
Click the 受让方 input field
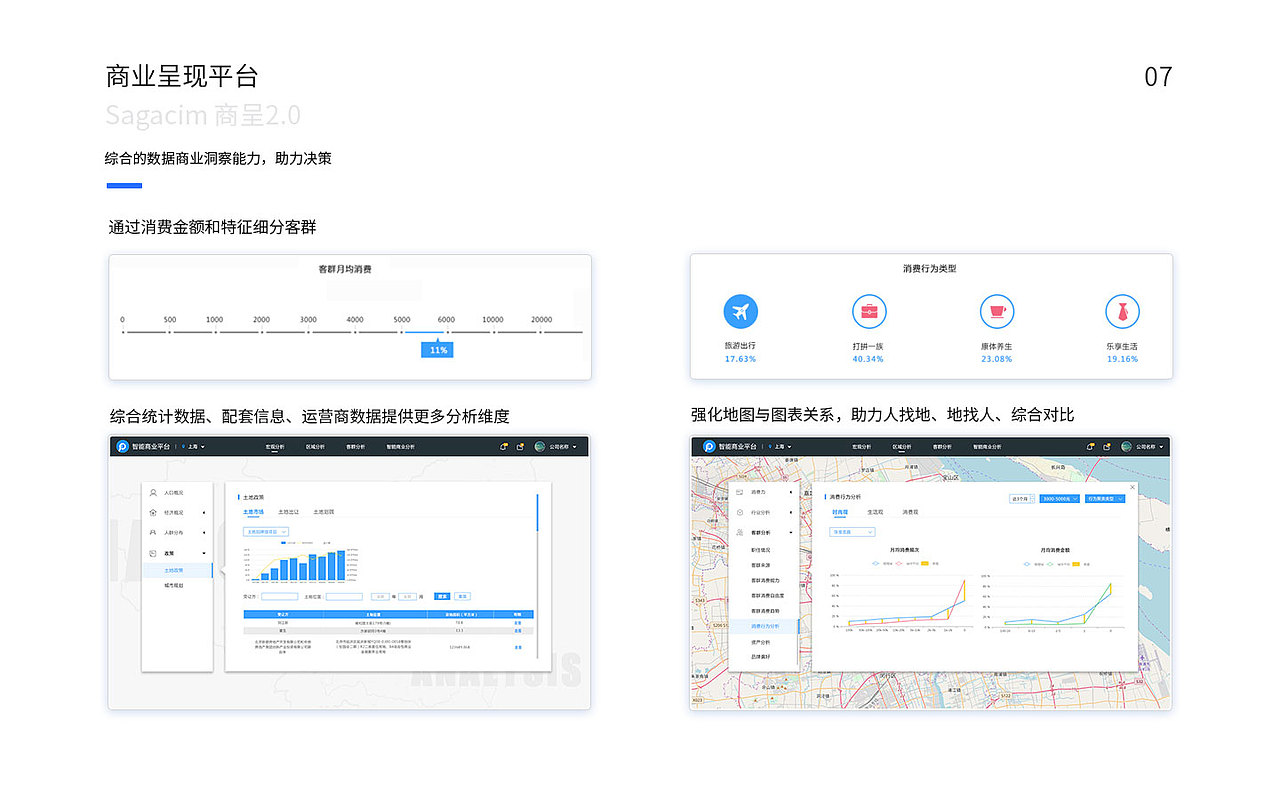pos(280,596)
